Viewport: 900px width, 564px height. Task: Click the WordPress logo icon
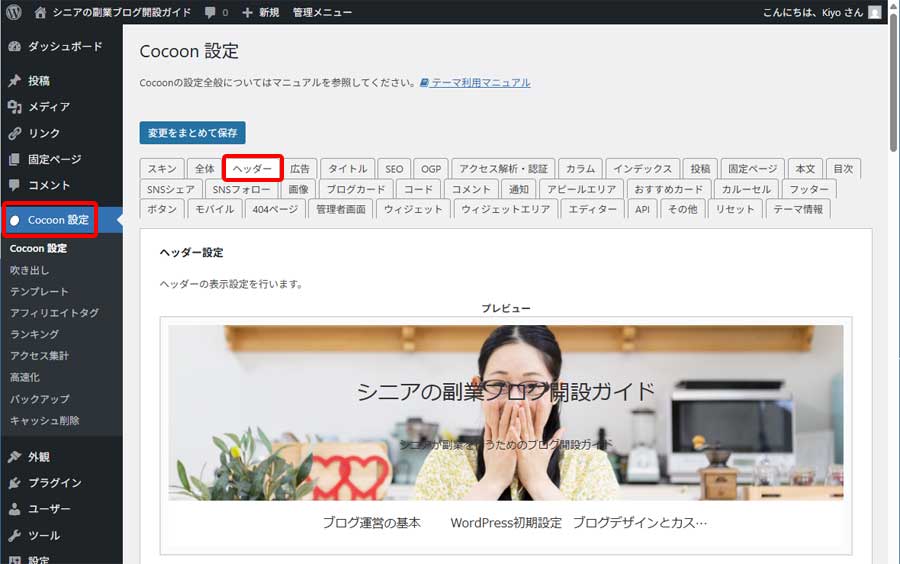pos(13,12)
